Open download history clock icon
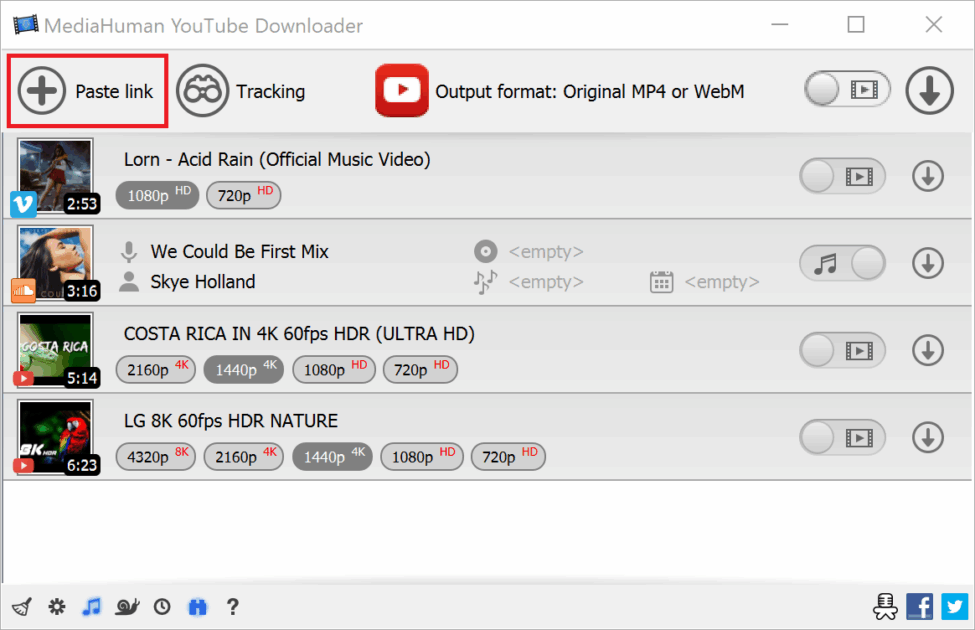Viewport: 975px width, 630px height. tap(162, 606)
